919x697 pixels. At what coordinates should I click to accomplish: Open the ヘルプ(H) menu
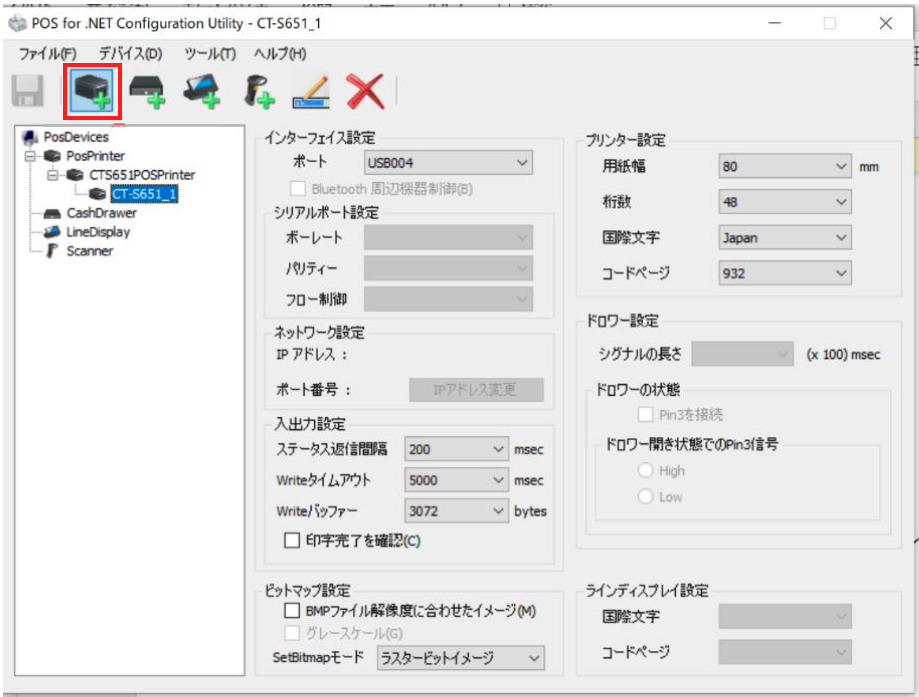(x=280, y=54)
